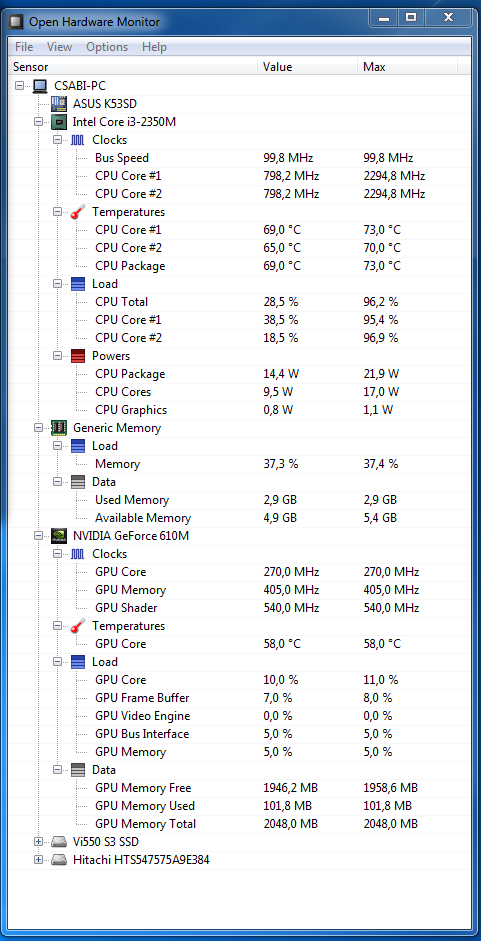Click the GPU Data gray bars icon

[78, 770]
